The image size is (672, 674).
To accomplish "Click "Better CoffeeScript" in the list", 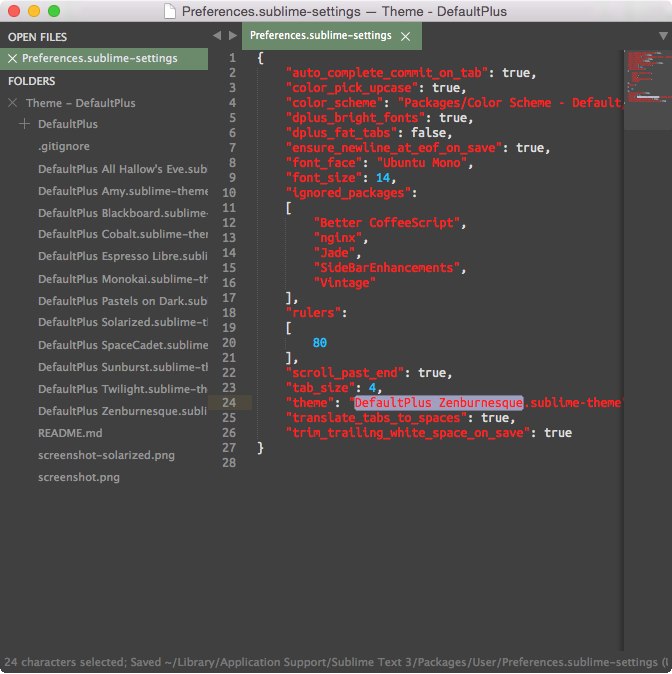I will [x=387, y=223].
